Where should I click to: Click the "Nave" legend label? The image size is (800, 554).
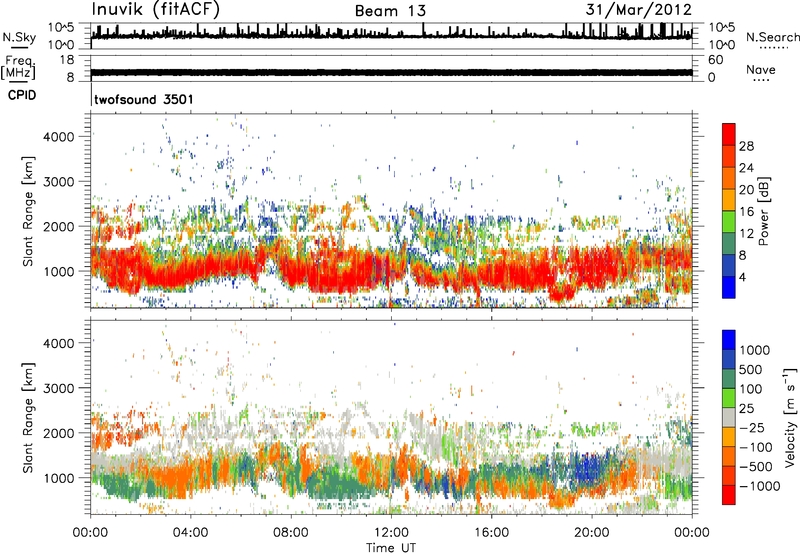click(761, 69)
